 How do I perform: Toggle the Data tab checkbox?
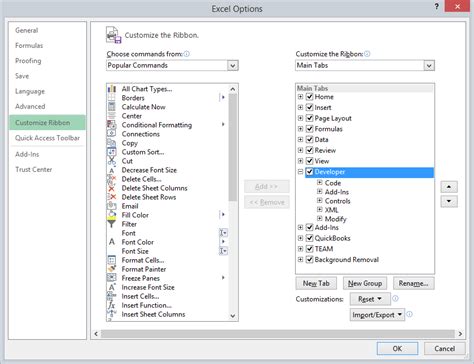(x=309, y=139)
